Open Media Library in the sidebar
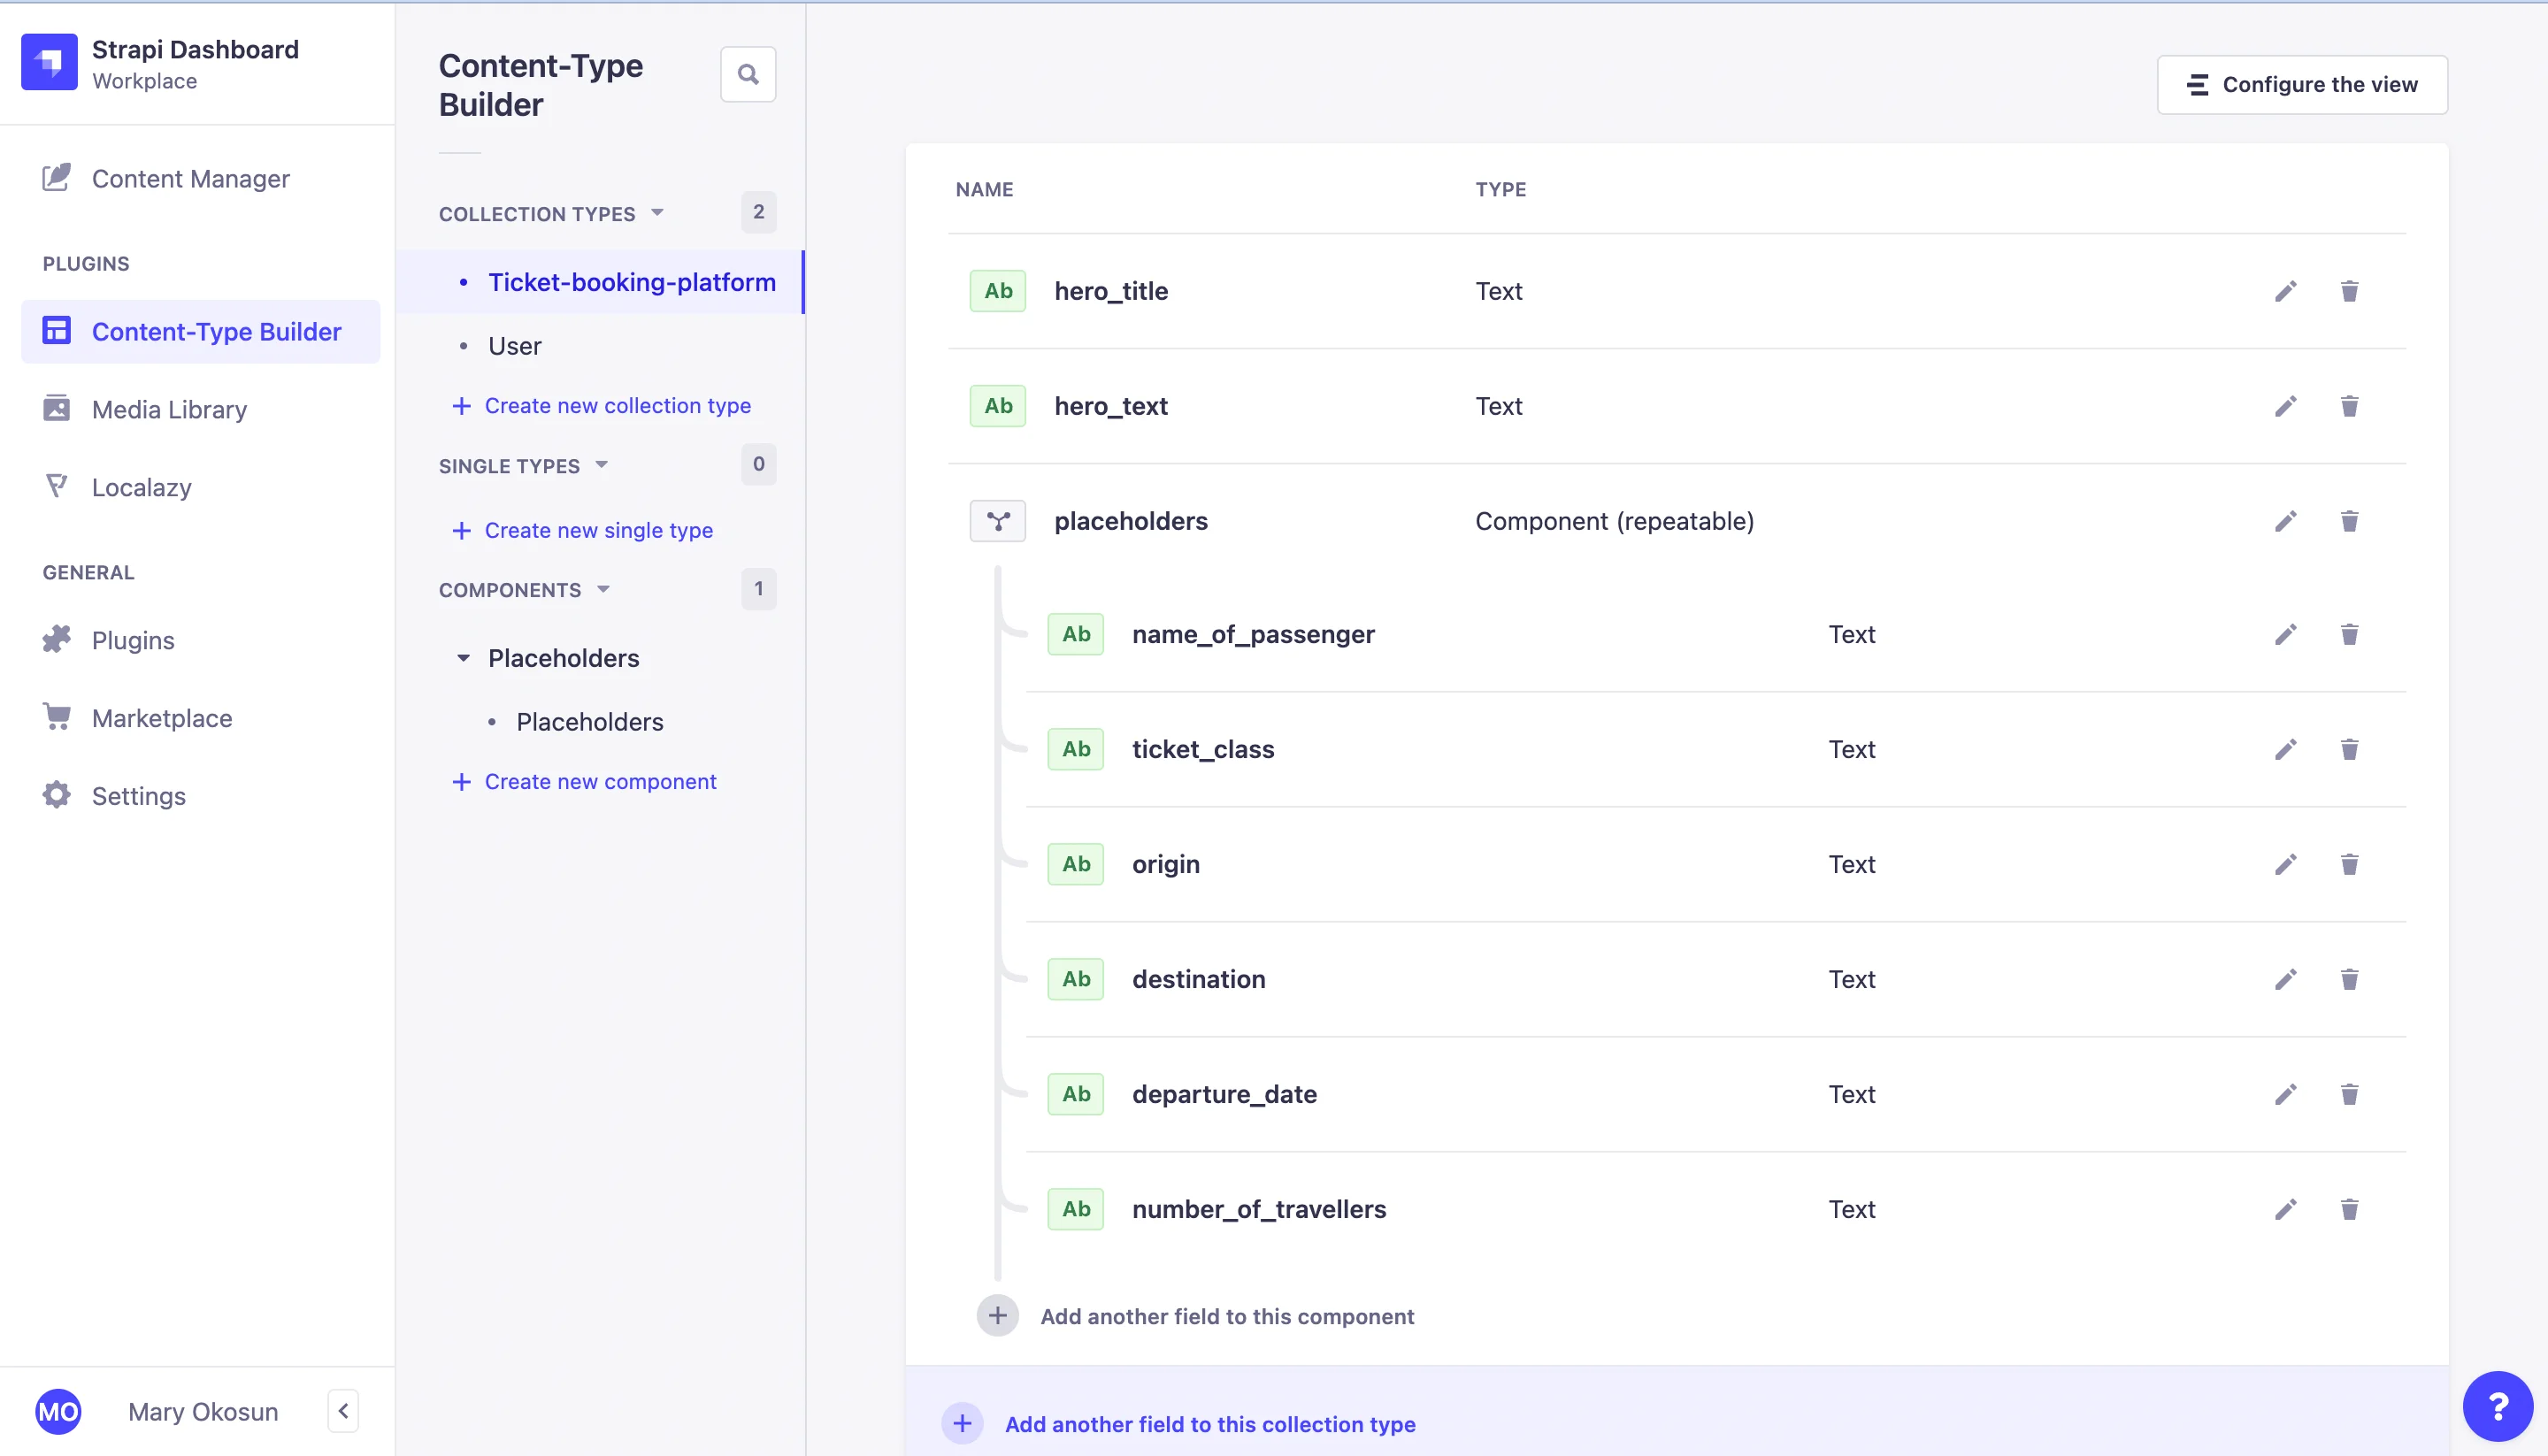The height and width of the screenshot is (1456, 2548). (x=169, y=409)
